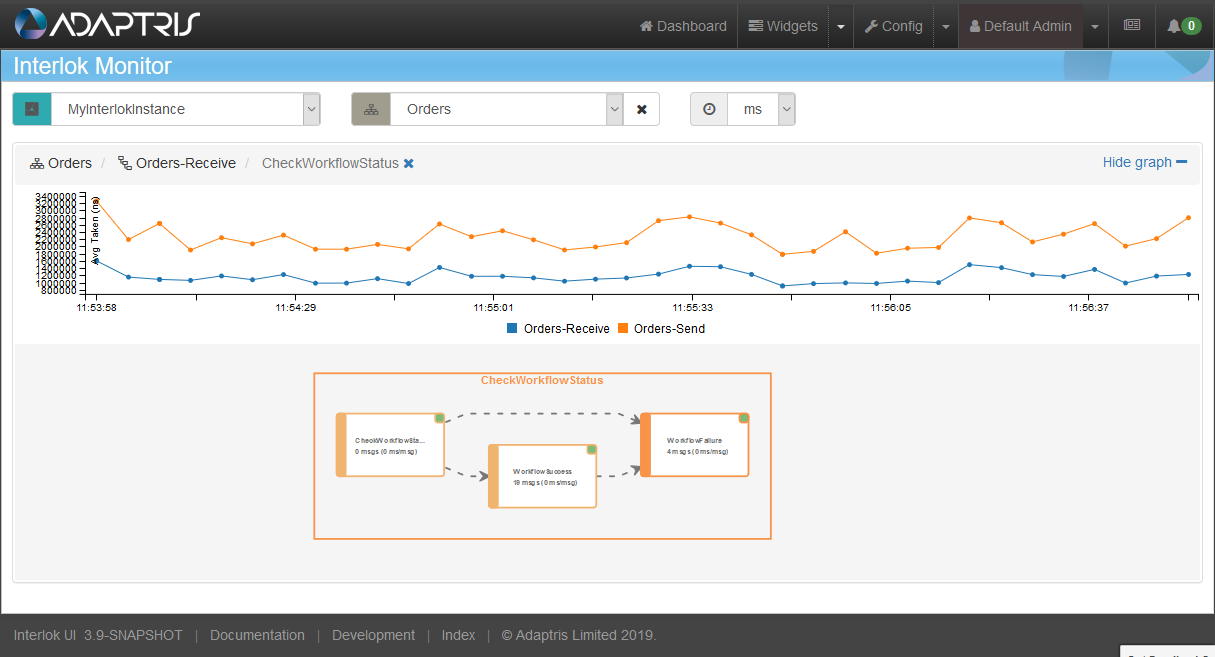Clear the Orders channel selection
Viewport: 1215px width, 657px height.
642,109
